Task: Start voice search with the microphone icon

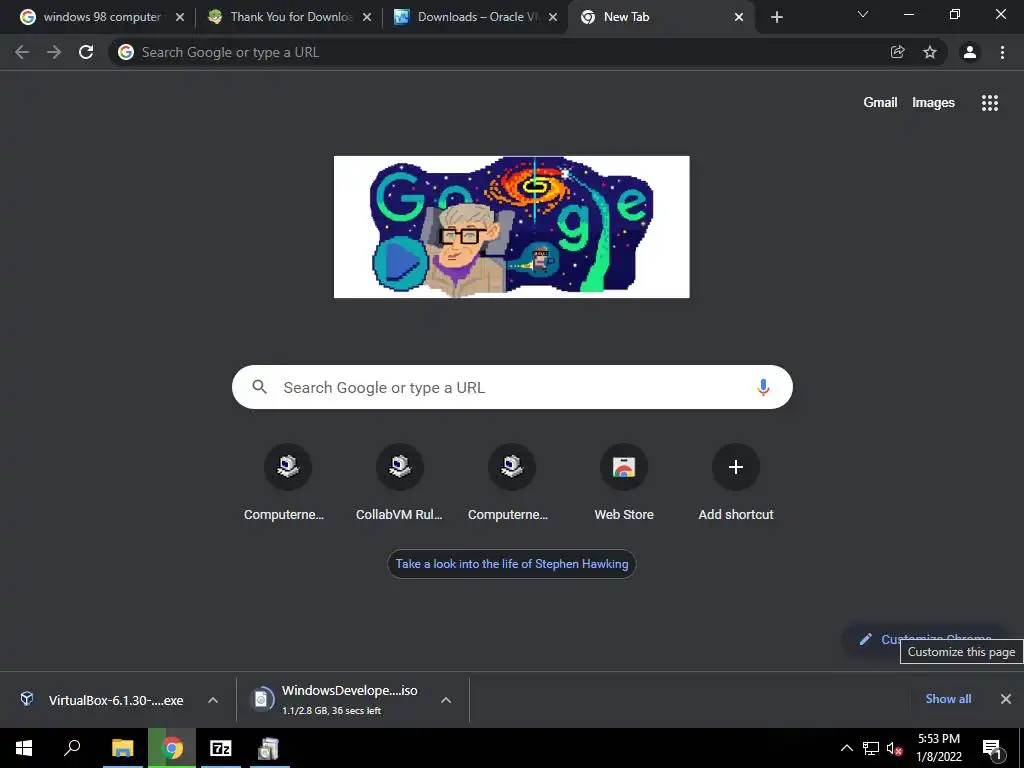Action: [x=763, y=387]
